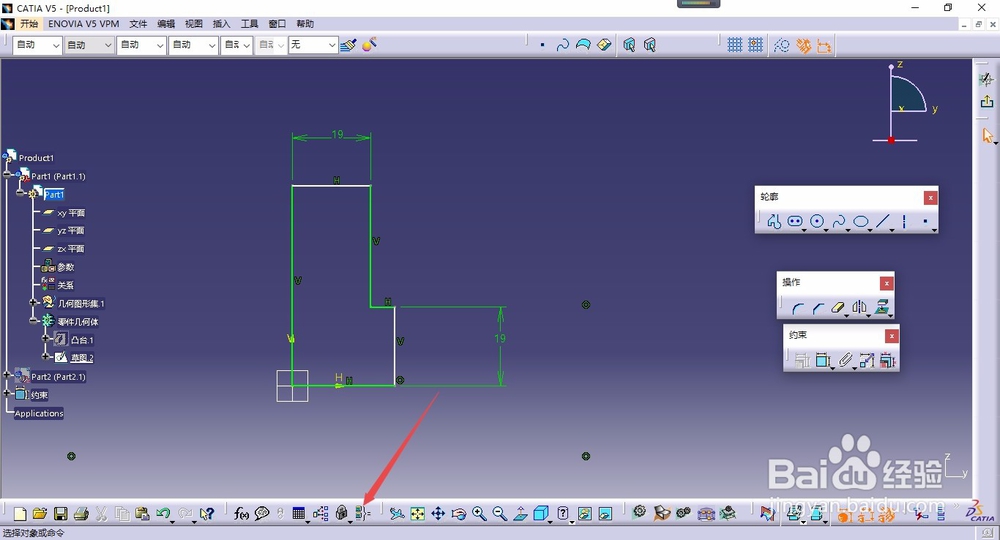This screenshot has width=1000, height=540.
Task: Select the Pan arrows tool
Action: point(438,514)
